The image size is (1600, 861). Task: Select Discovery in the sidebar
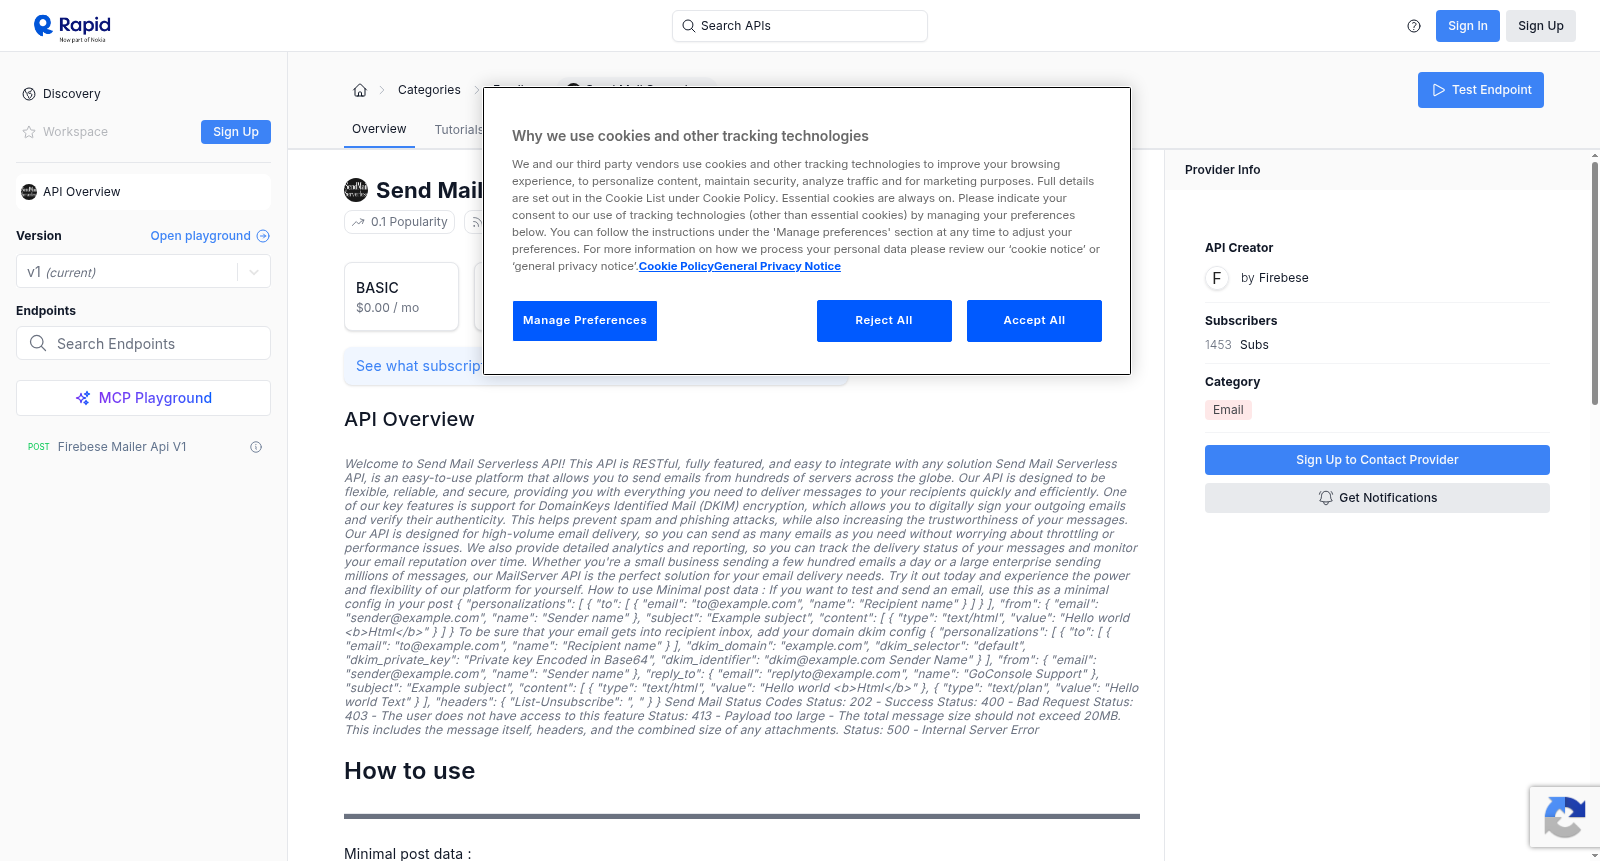pyautogui.click(x=72, y=94)
